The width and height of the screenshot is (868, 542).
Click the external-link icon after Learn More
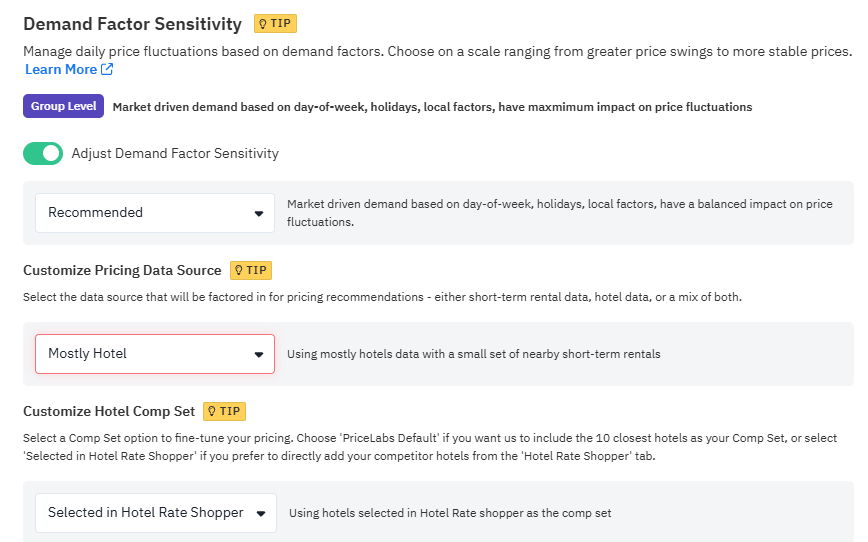tap(107, 69)
